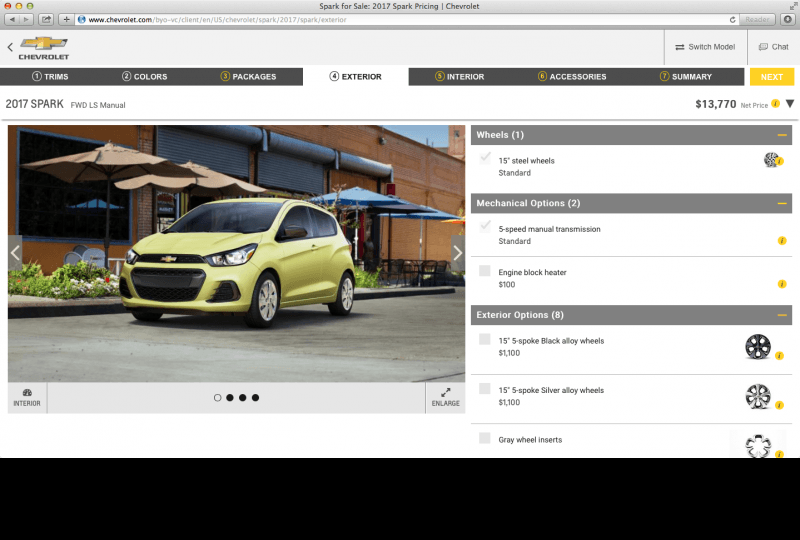View Gray wheel inserts thumbnail
Image resolution: width=800 pixels, height=540 pixels.
(x=758, y=446)
